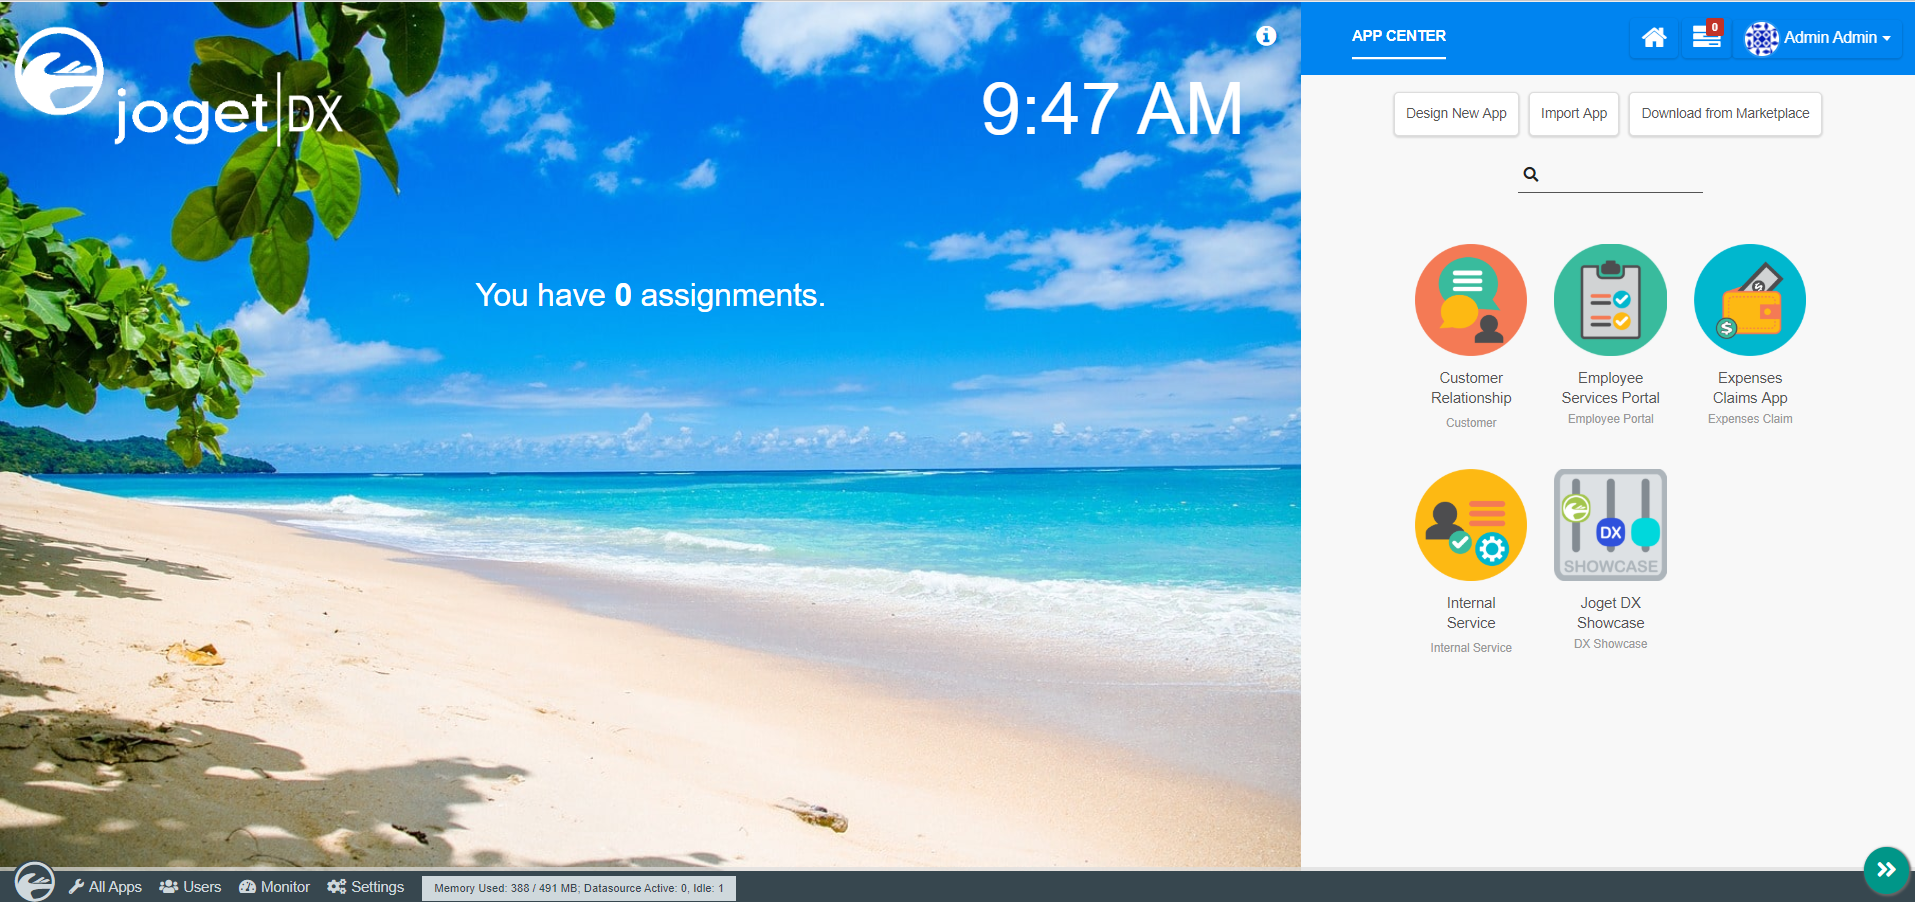Launch the Joget DX Showcase icon

point(1610,525)
